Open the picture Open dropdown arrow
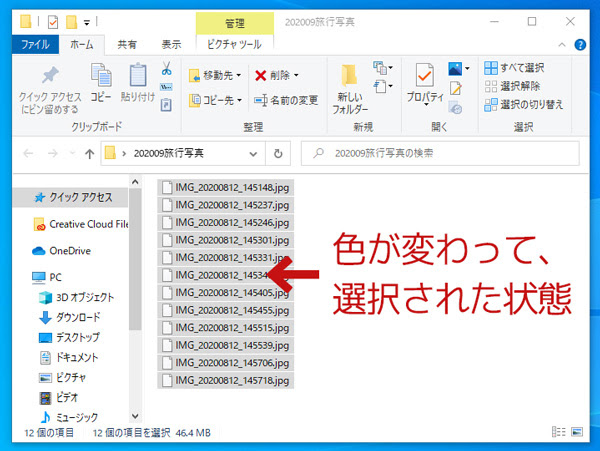 tap(467, 69)
